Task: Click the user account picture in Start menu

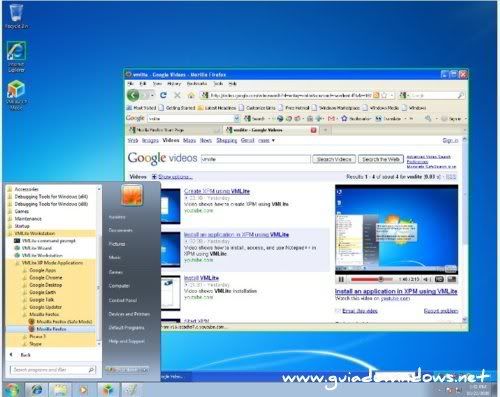Action: coord(132,195)
